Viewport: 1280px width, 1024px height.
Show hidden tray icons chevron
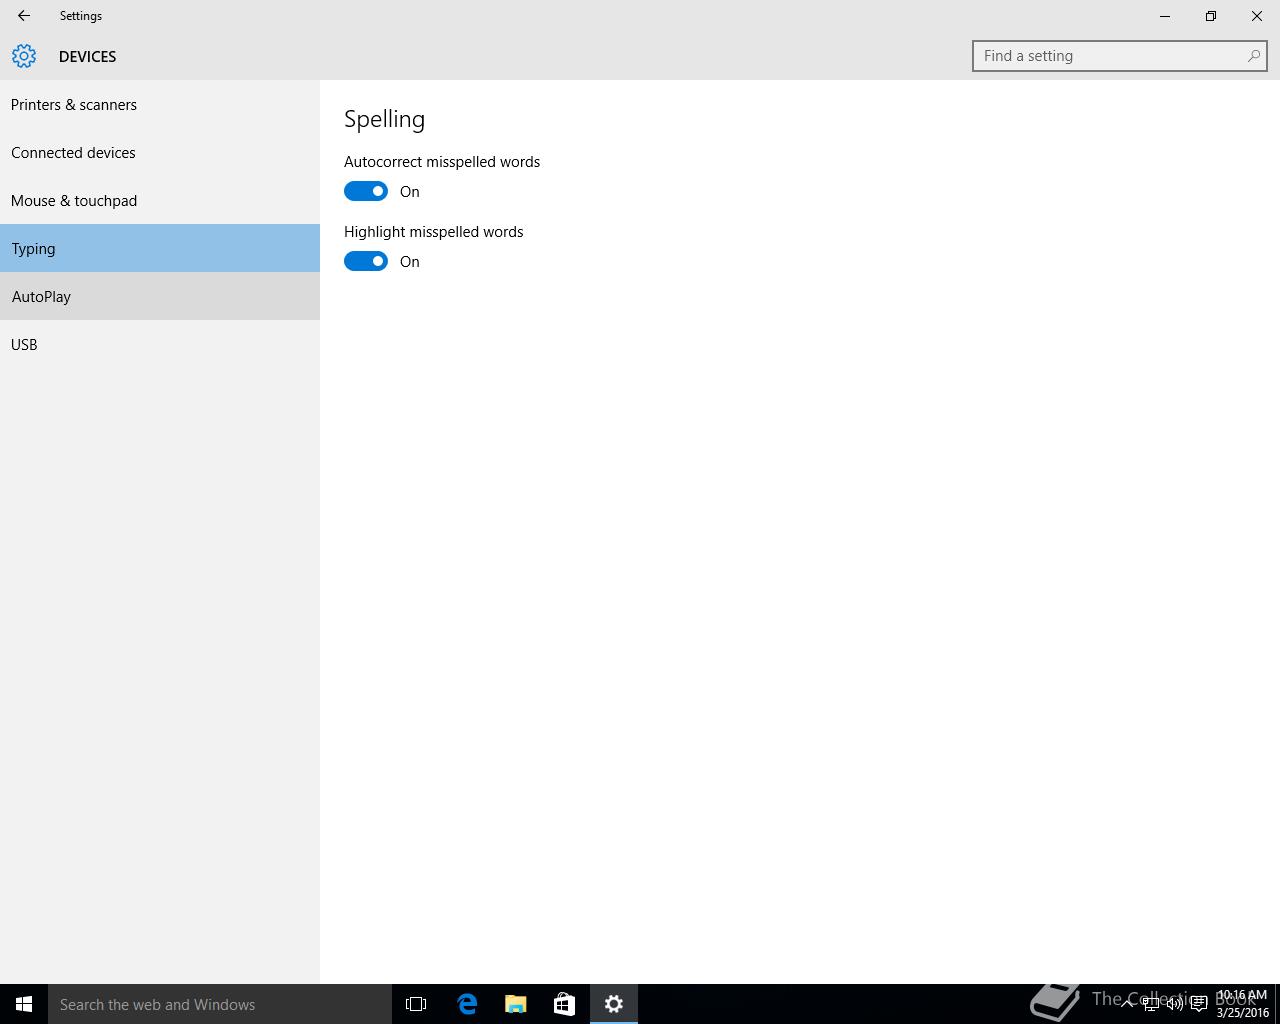coord(1127,1004)
